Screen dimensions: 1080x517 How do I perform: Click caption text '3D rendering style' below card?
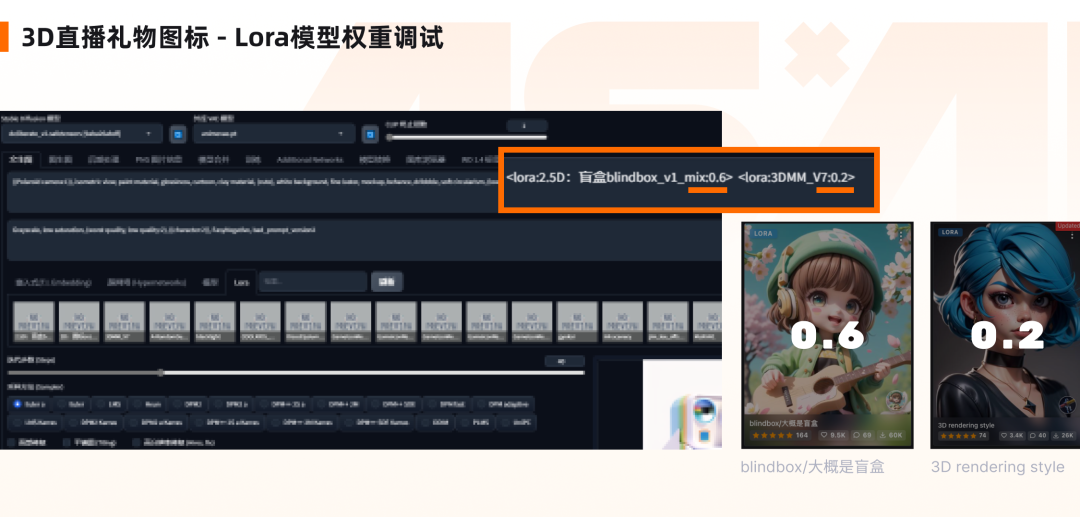[998, 467]
